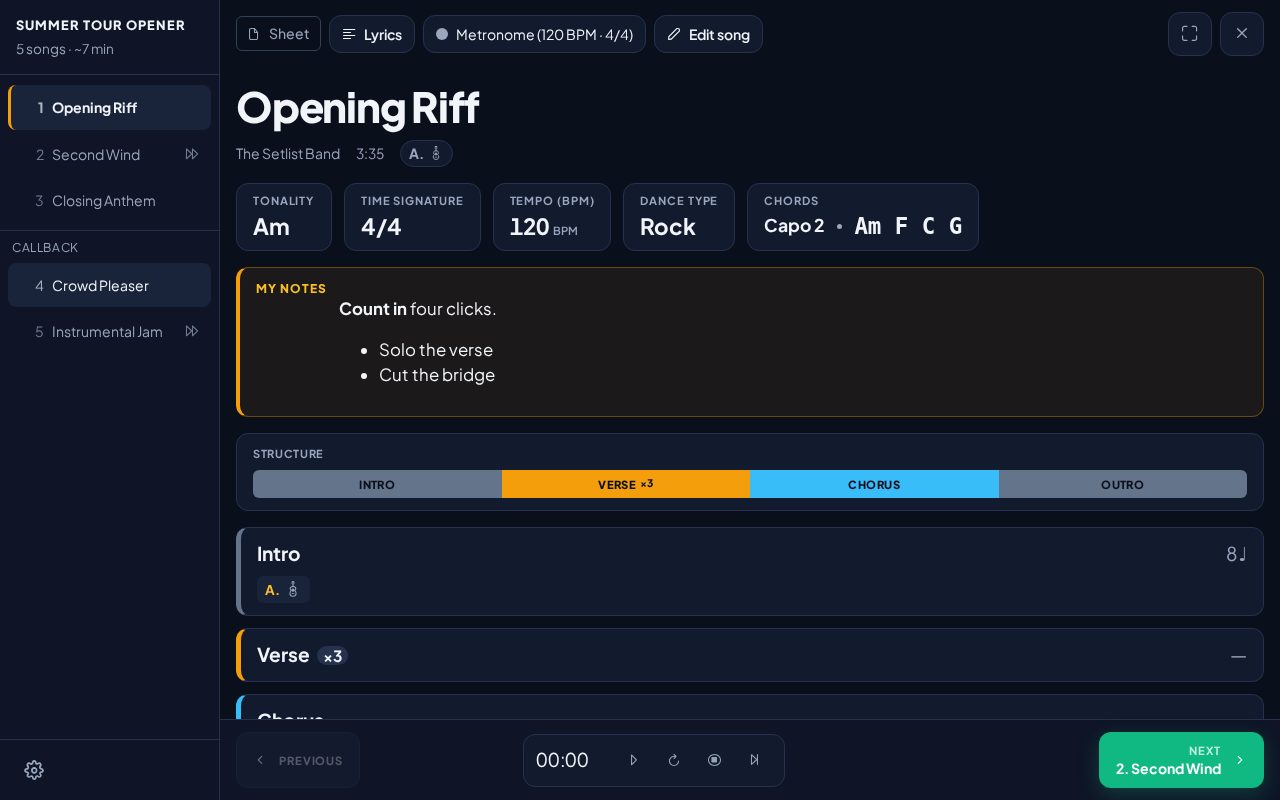Click the dash icon on Verse row

[x=1238, y=656]
